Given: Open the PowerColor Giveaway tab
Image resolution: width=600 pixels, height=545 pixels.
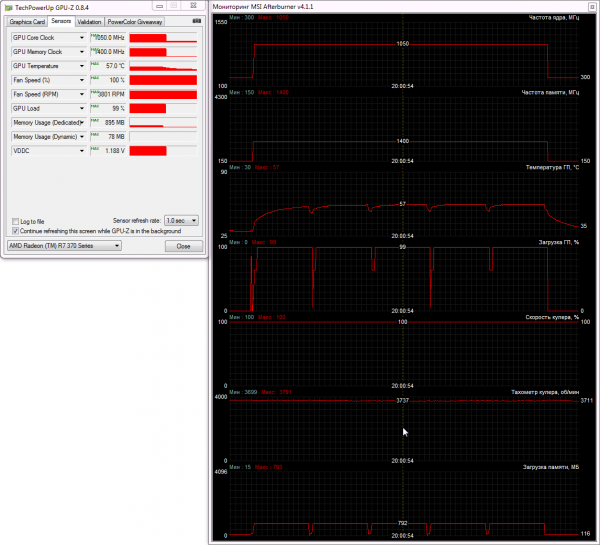Looking at the screenshot, I should tap(135, 22).
